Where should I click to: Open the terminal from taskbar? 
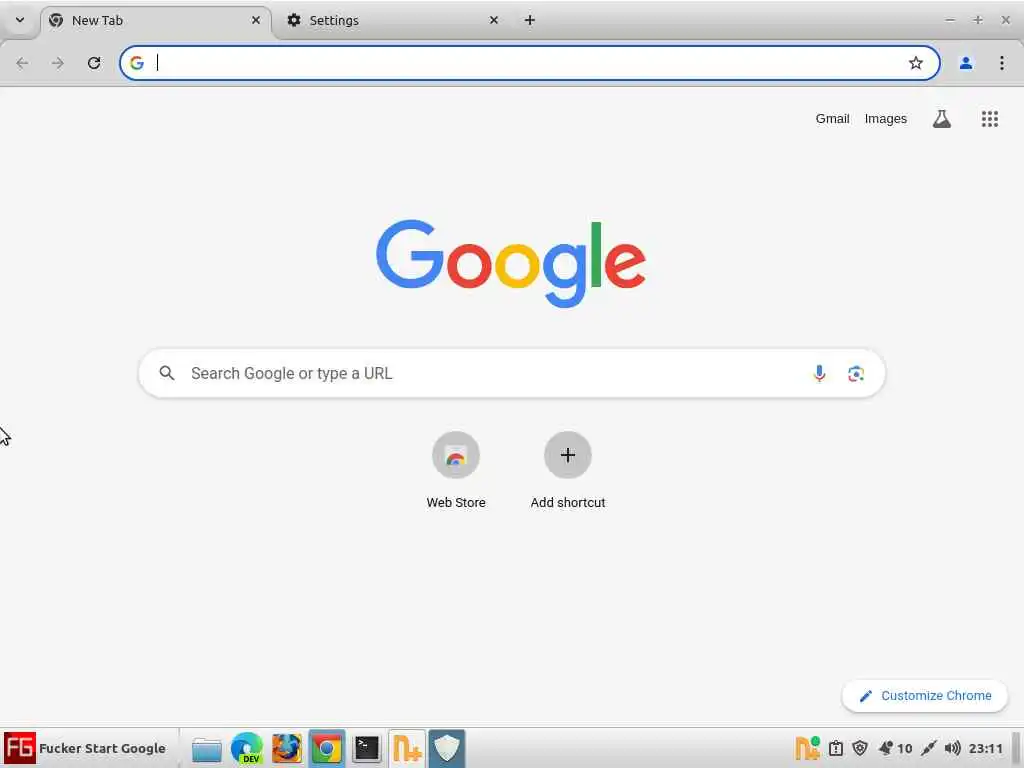click(x=366, y=748)
